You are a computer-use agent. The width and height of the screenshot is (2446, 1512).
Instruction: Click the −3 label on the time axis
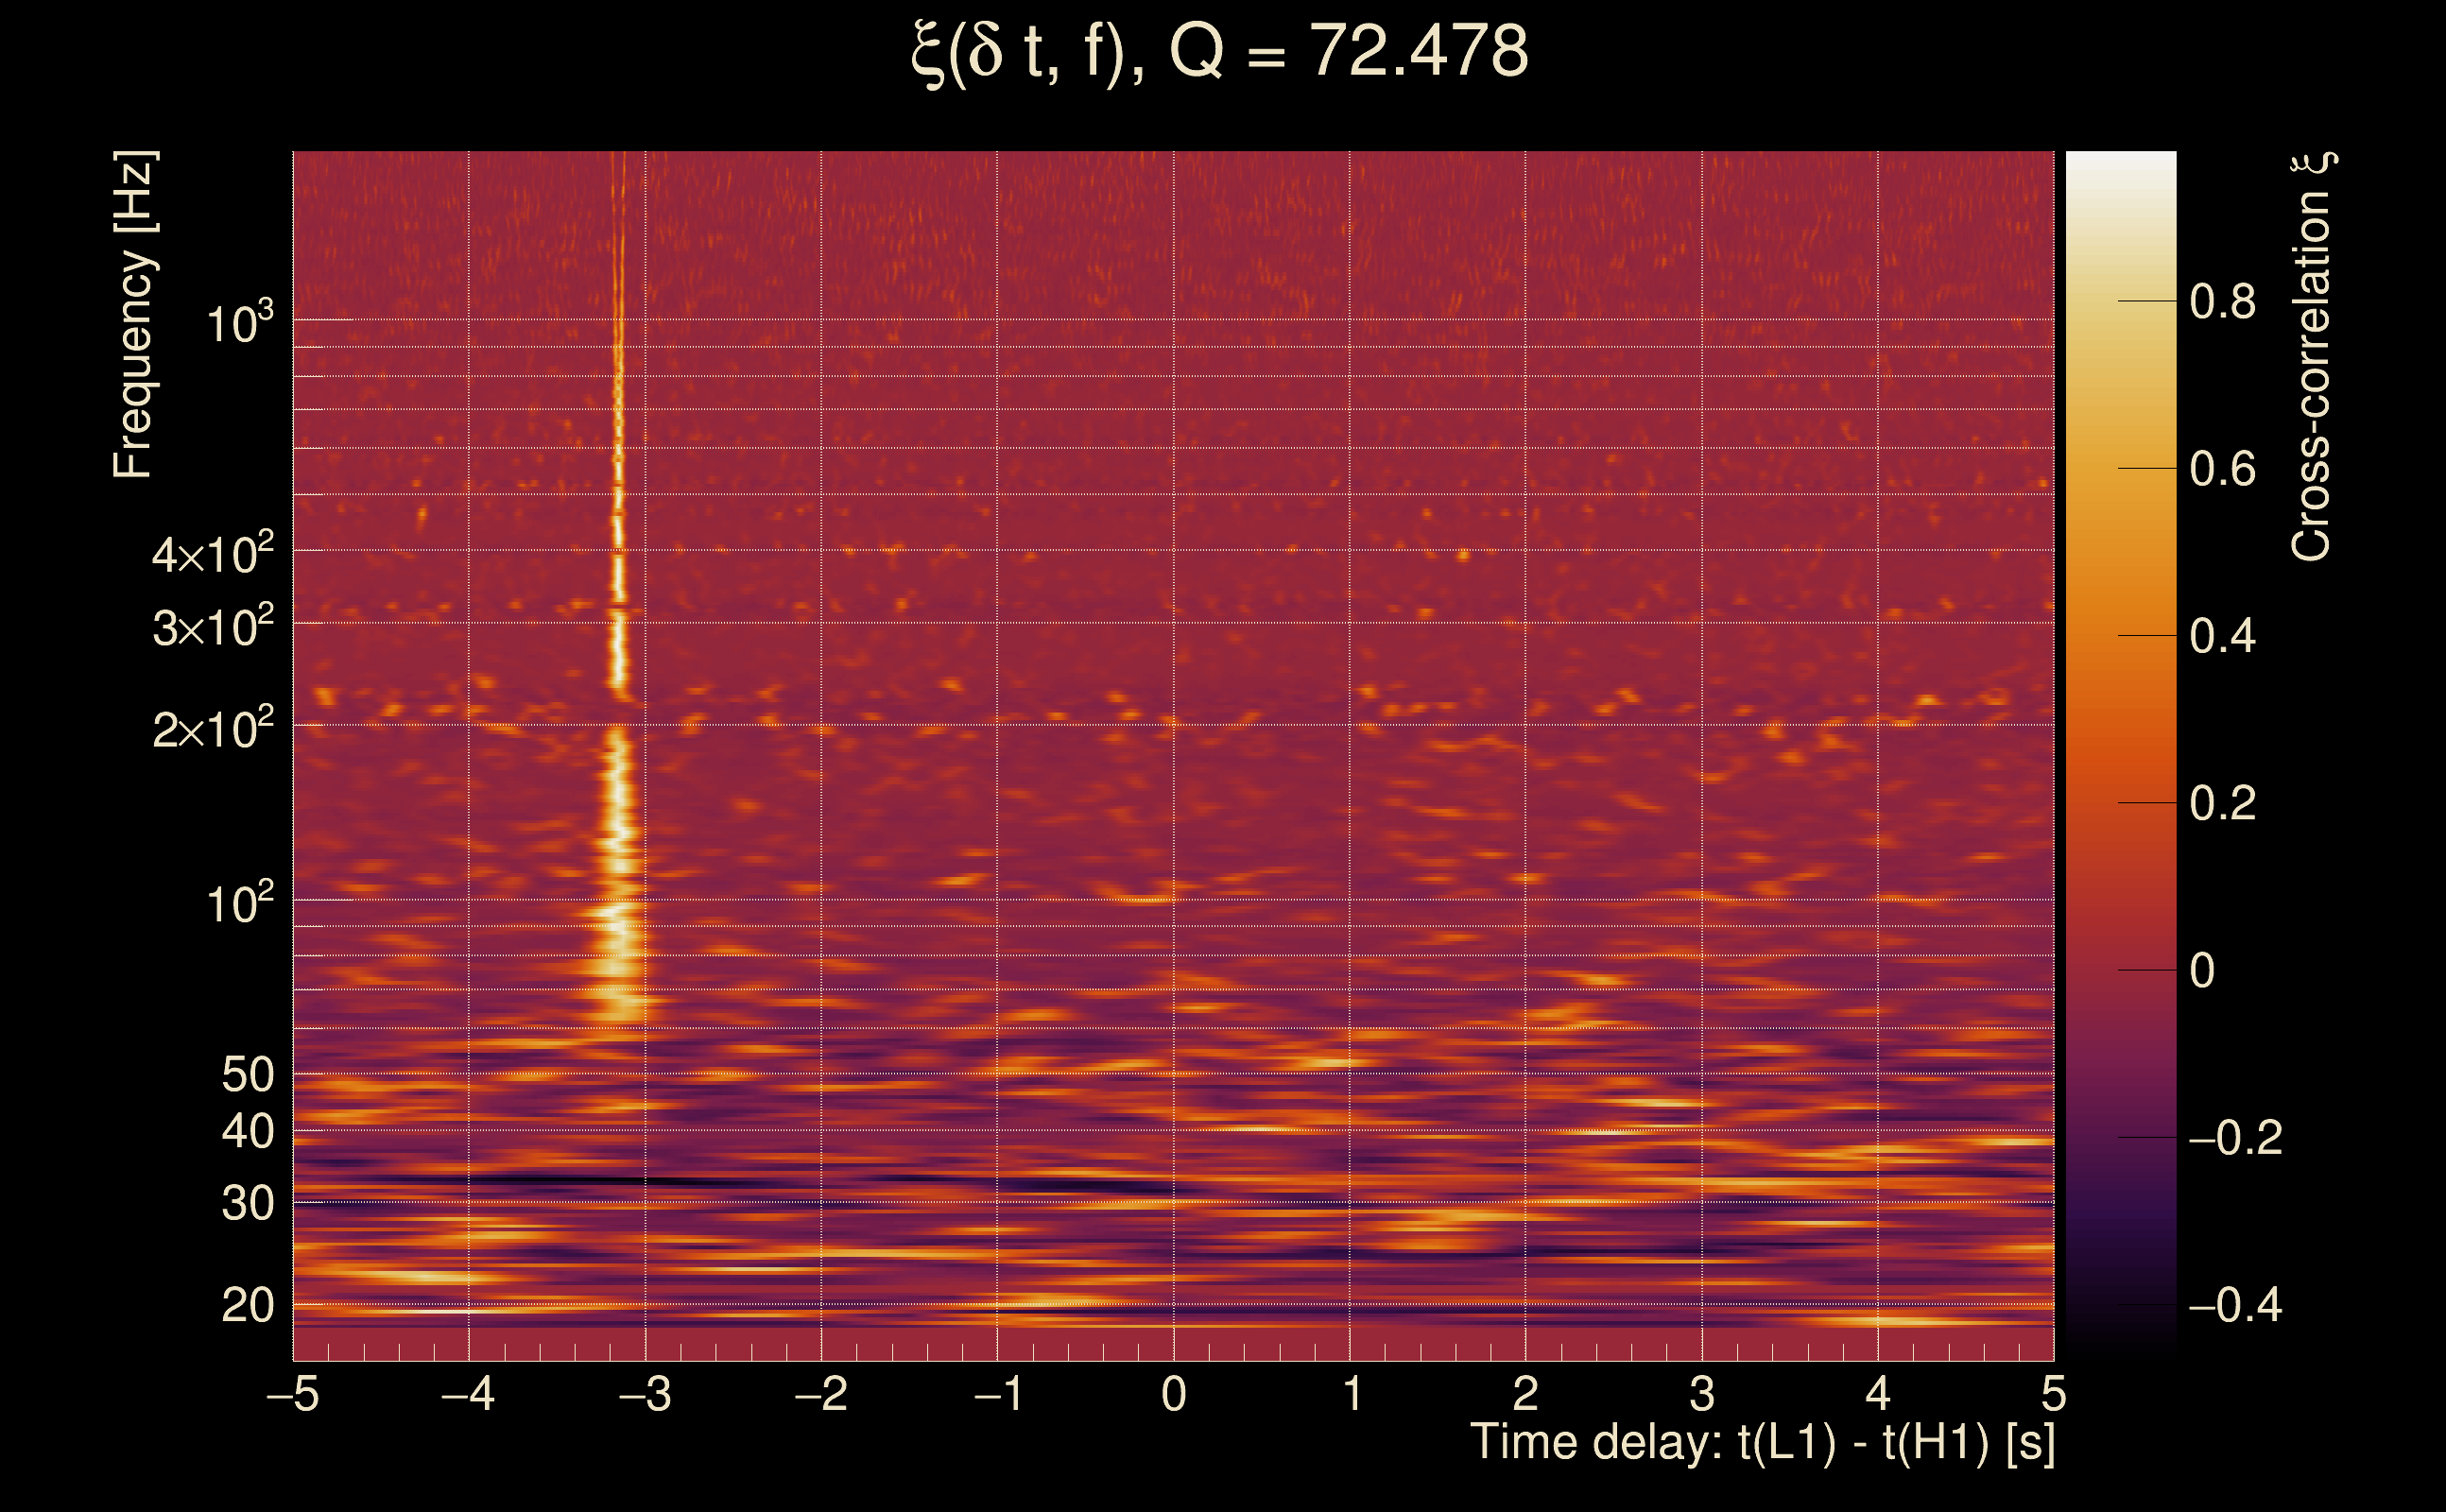[x=645, y=1393]
